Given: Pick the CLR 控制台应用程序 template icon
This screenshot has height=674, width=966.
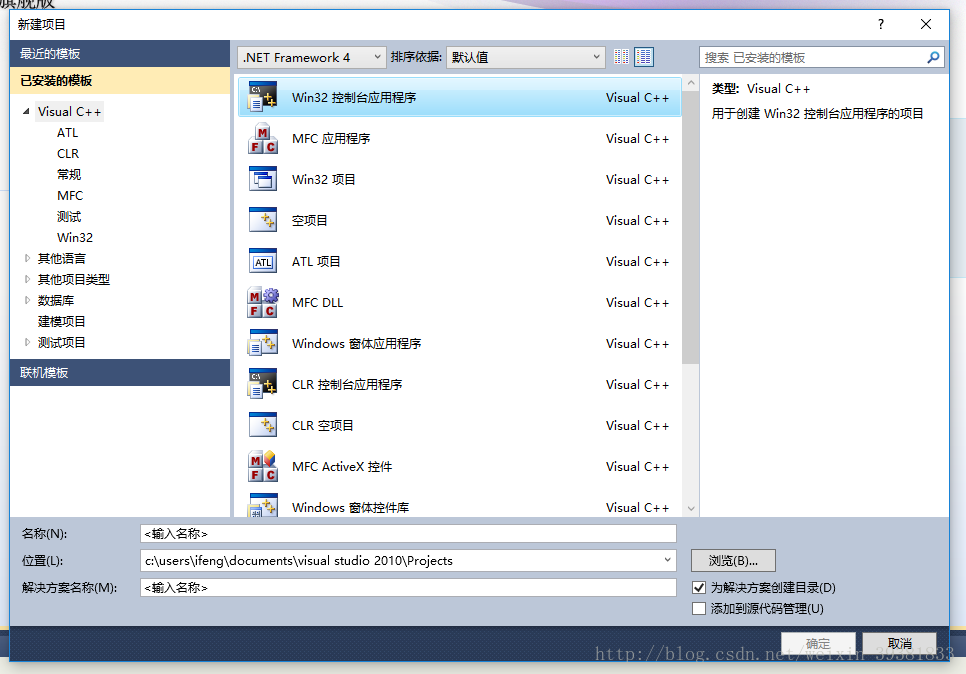Looking at the screenshot, I should [x=262, y=384].
